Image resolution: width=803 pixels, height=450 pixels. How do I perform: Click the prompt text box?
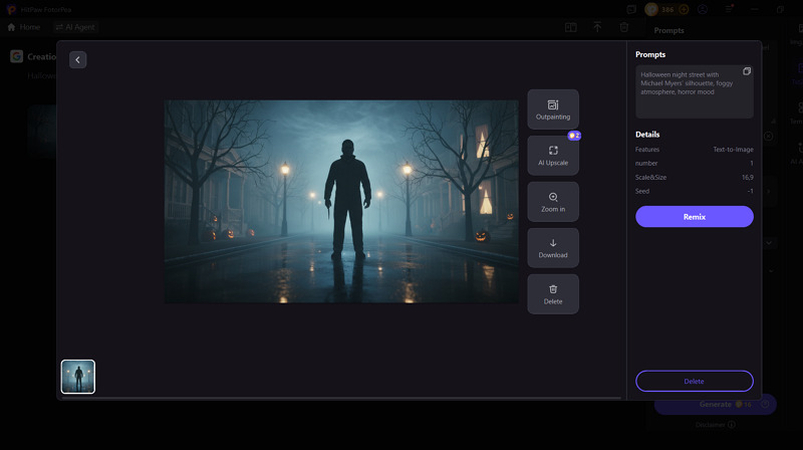[x=694, y=92]
